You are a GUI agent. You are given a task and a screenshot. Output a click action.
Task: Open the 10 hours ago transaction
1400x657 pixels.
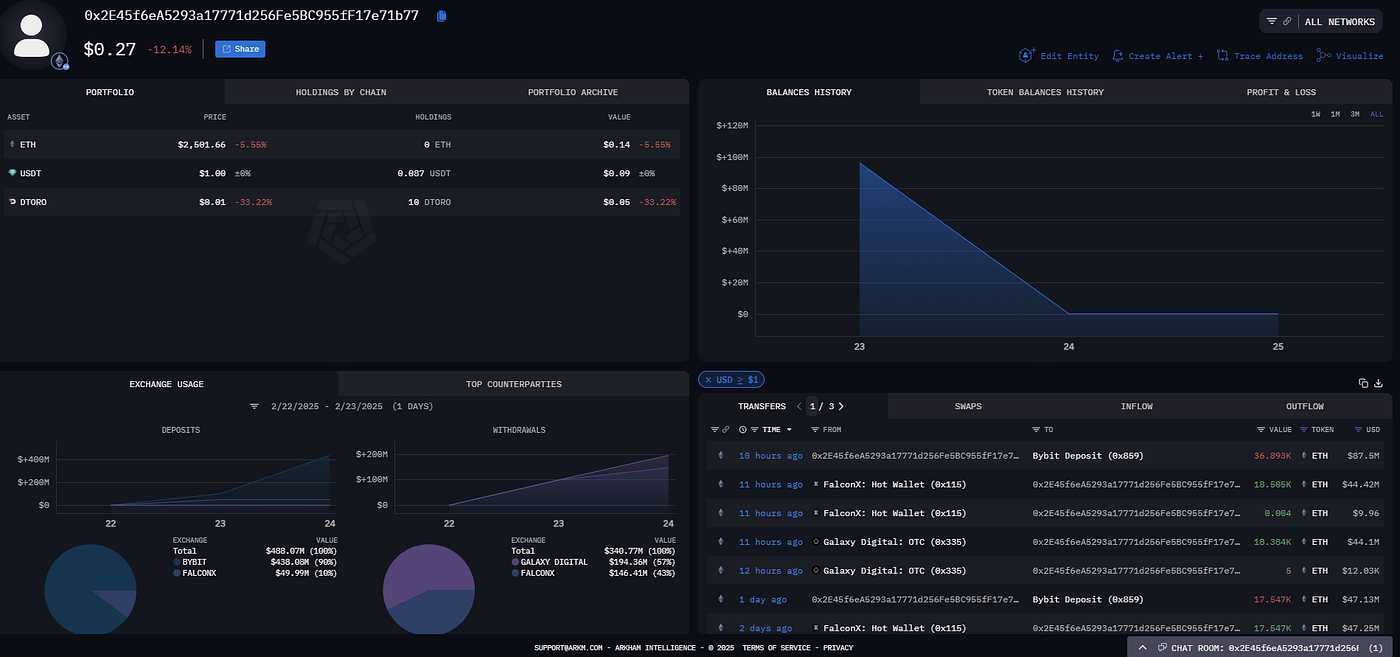pyautogui.click(x=770, y=456)
